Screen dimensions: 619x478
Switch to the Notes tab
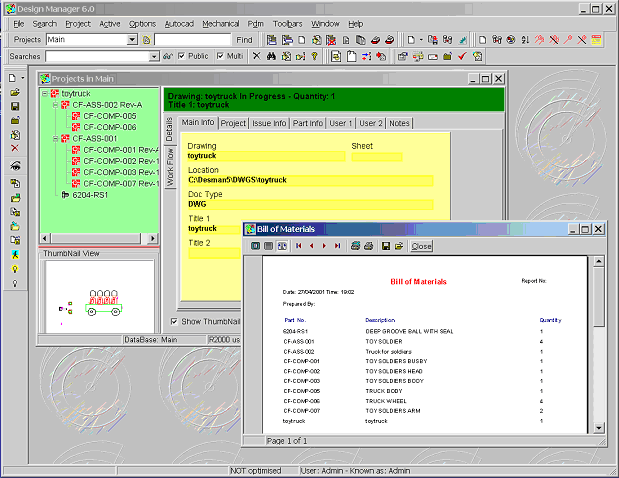[x=399, y=123]
